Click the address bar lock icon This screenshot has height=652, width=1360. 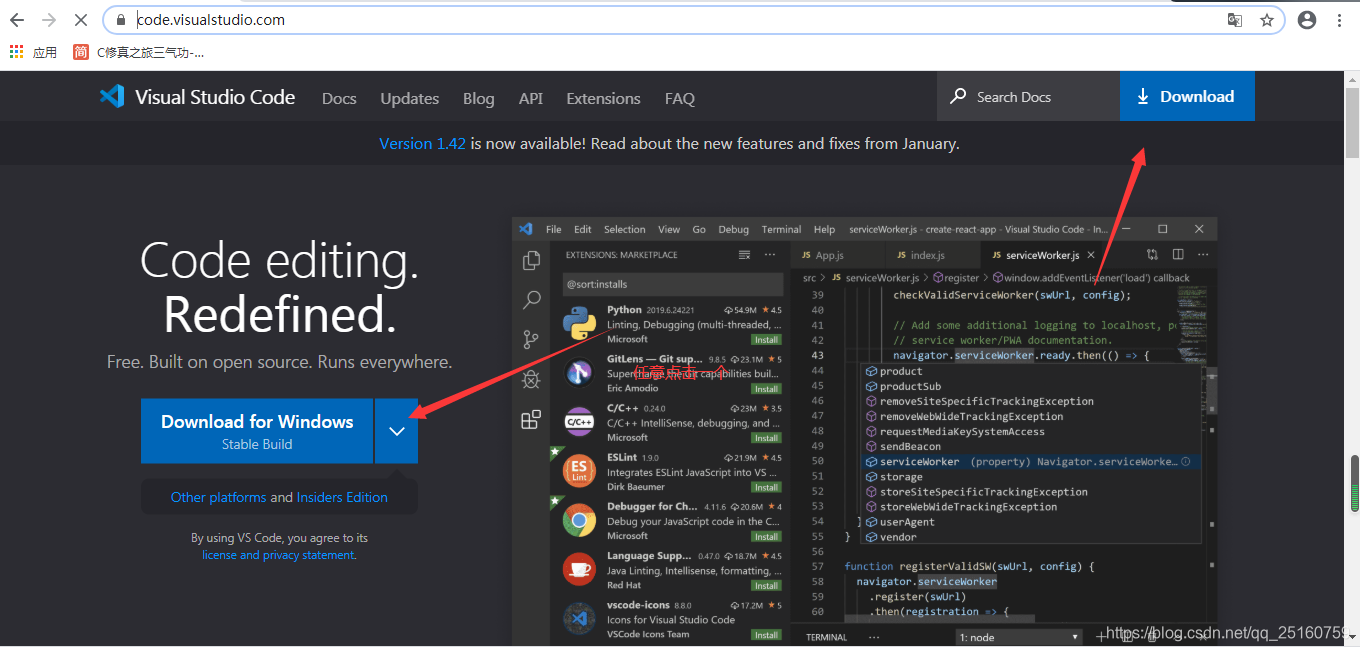coord(121,20)
